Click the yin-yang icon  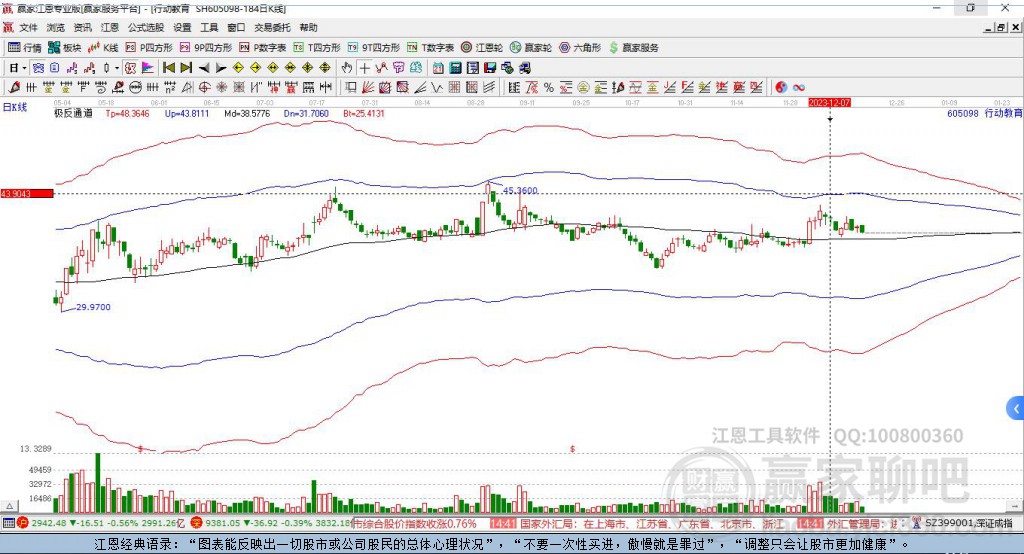click(x=781, y=87)
